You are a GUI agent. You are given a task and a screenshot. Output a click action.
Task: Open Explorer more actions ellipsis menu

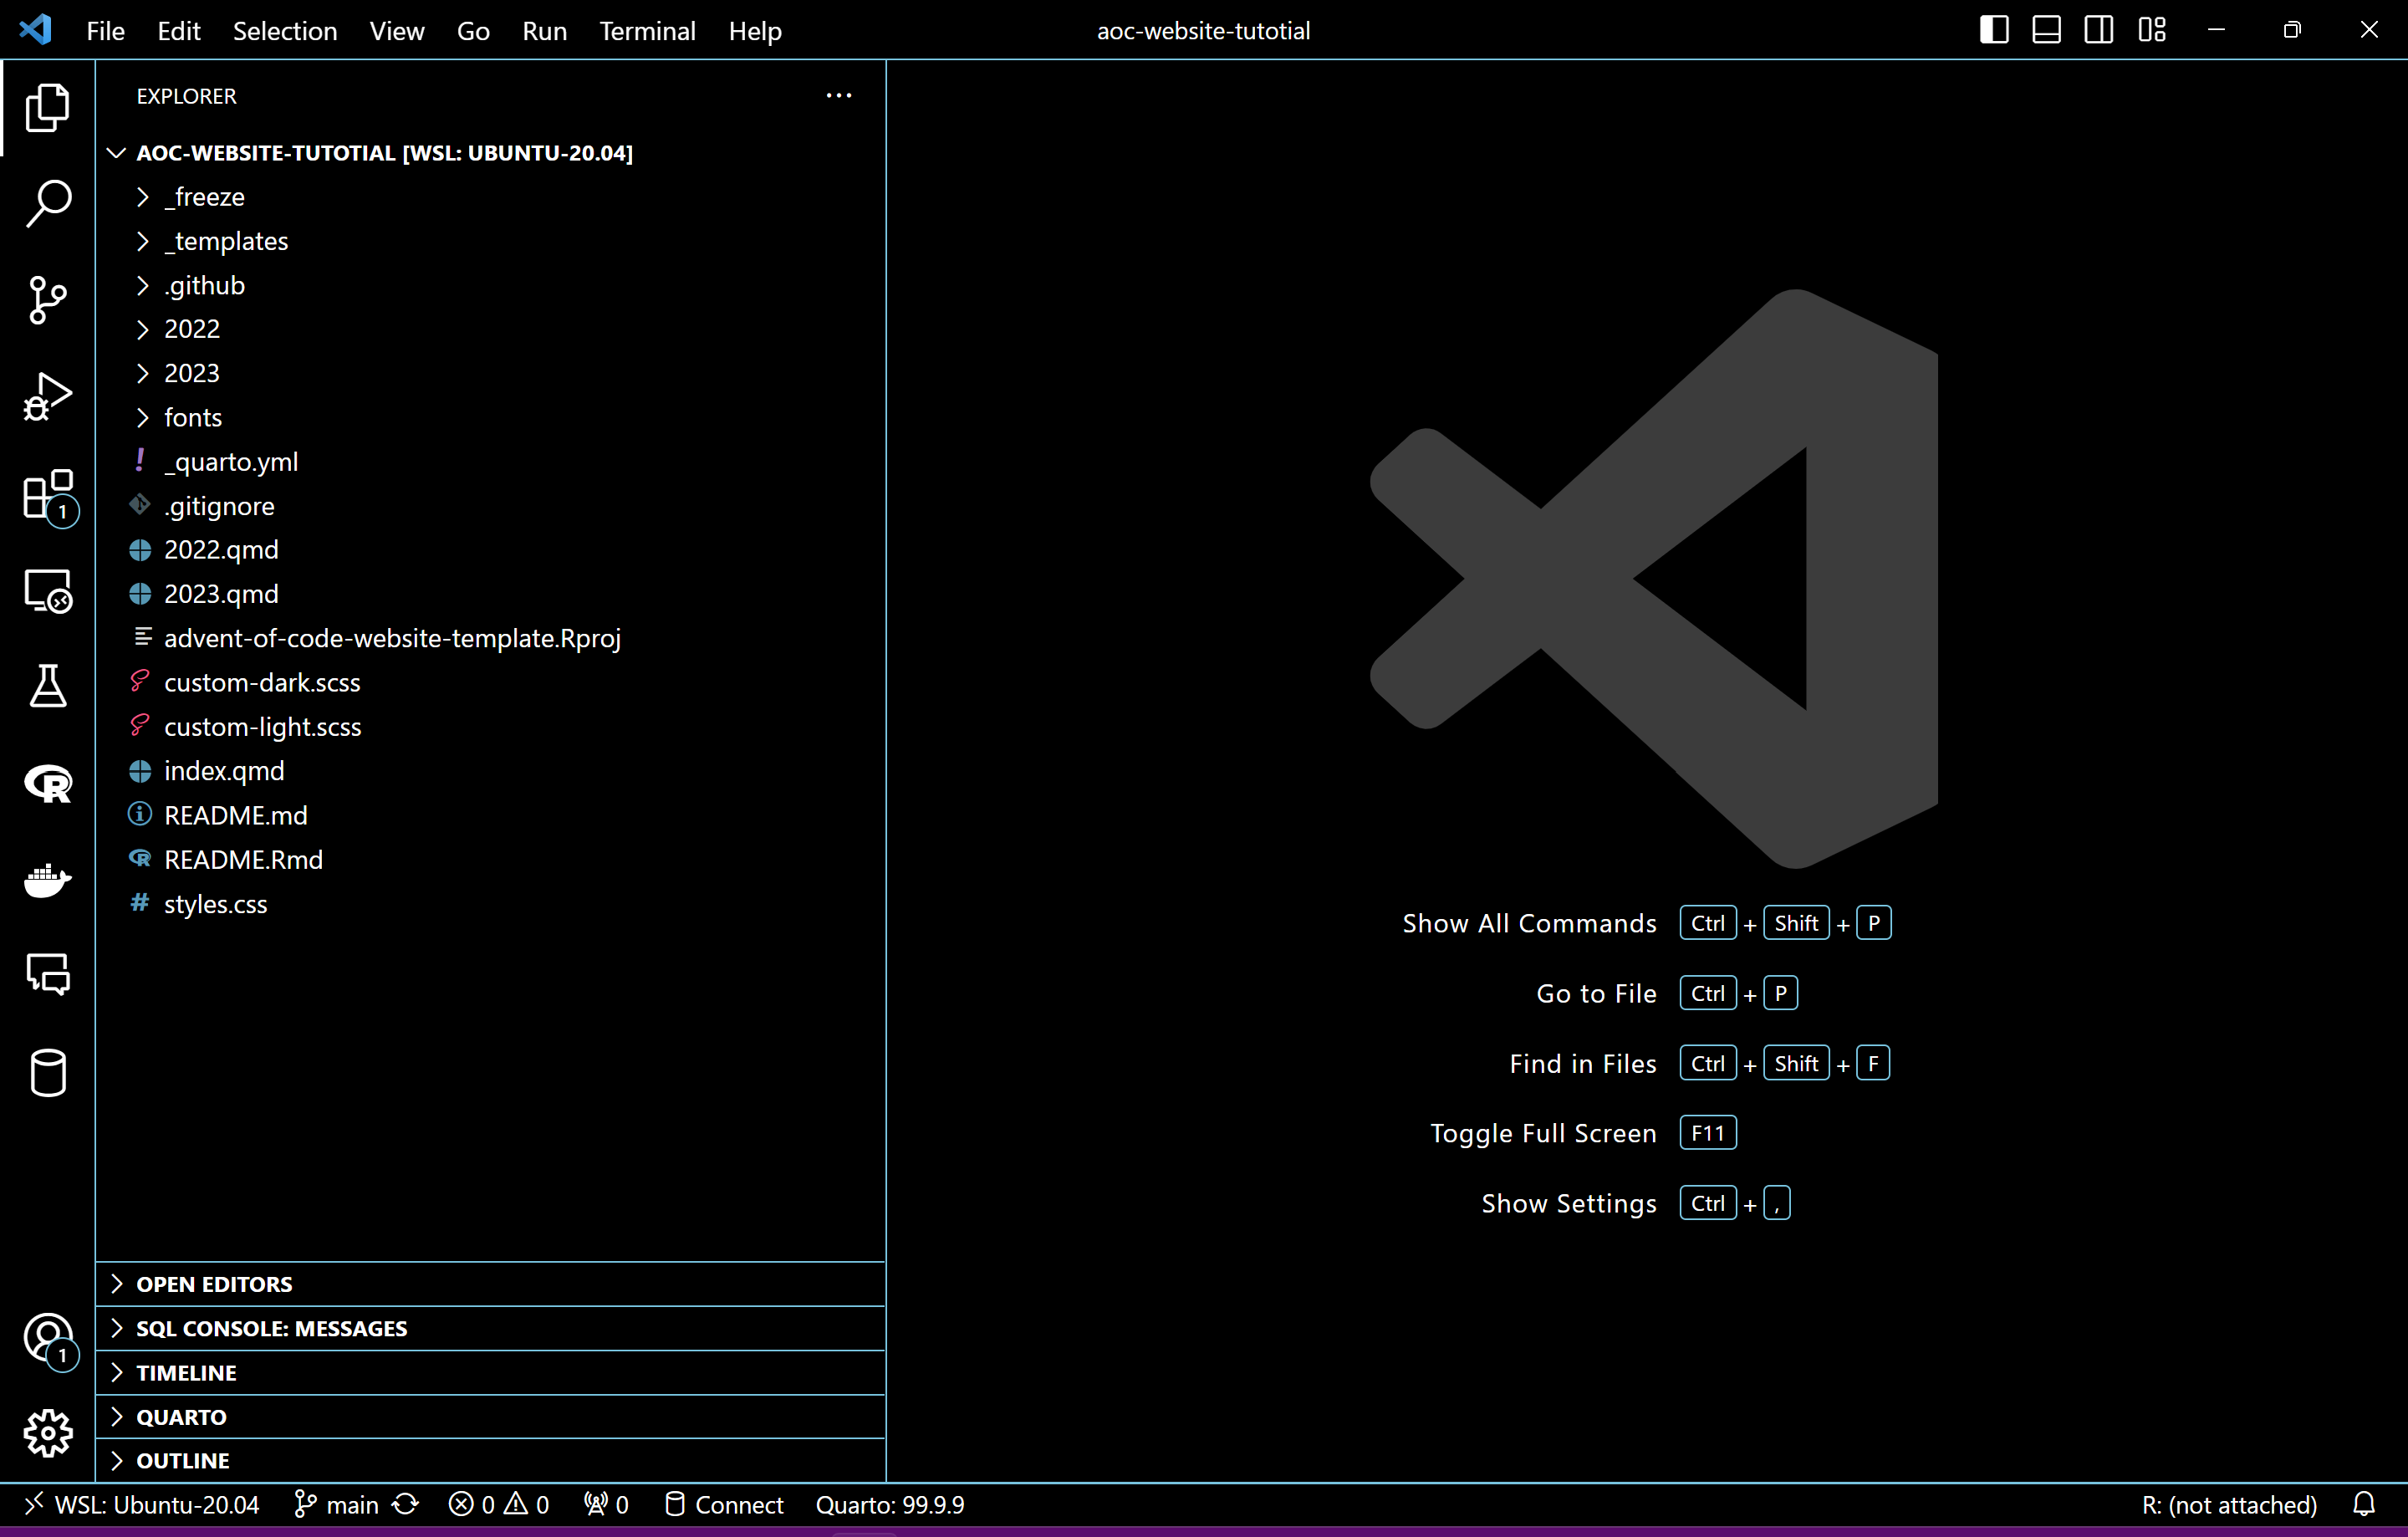(838, 96)
